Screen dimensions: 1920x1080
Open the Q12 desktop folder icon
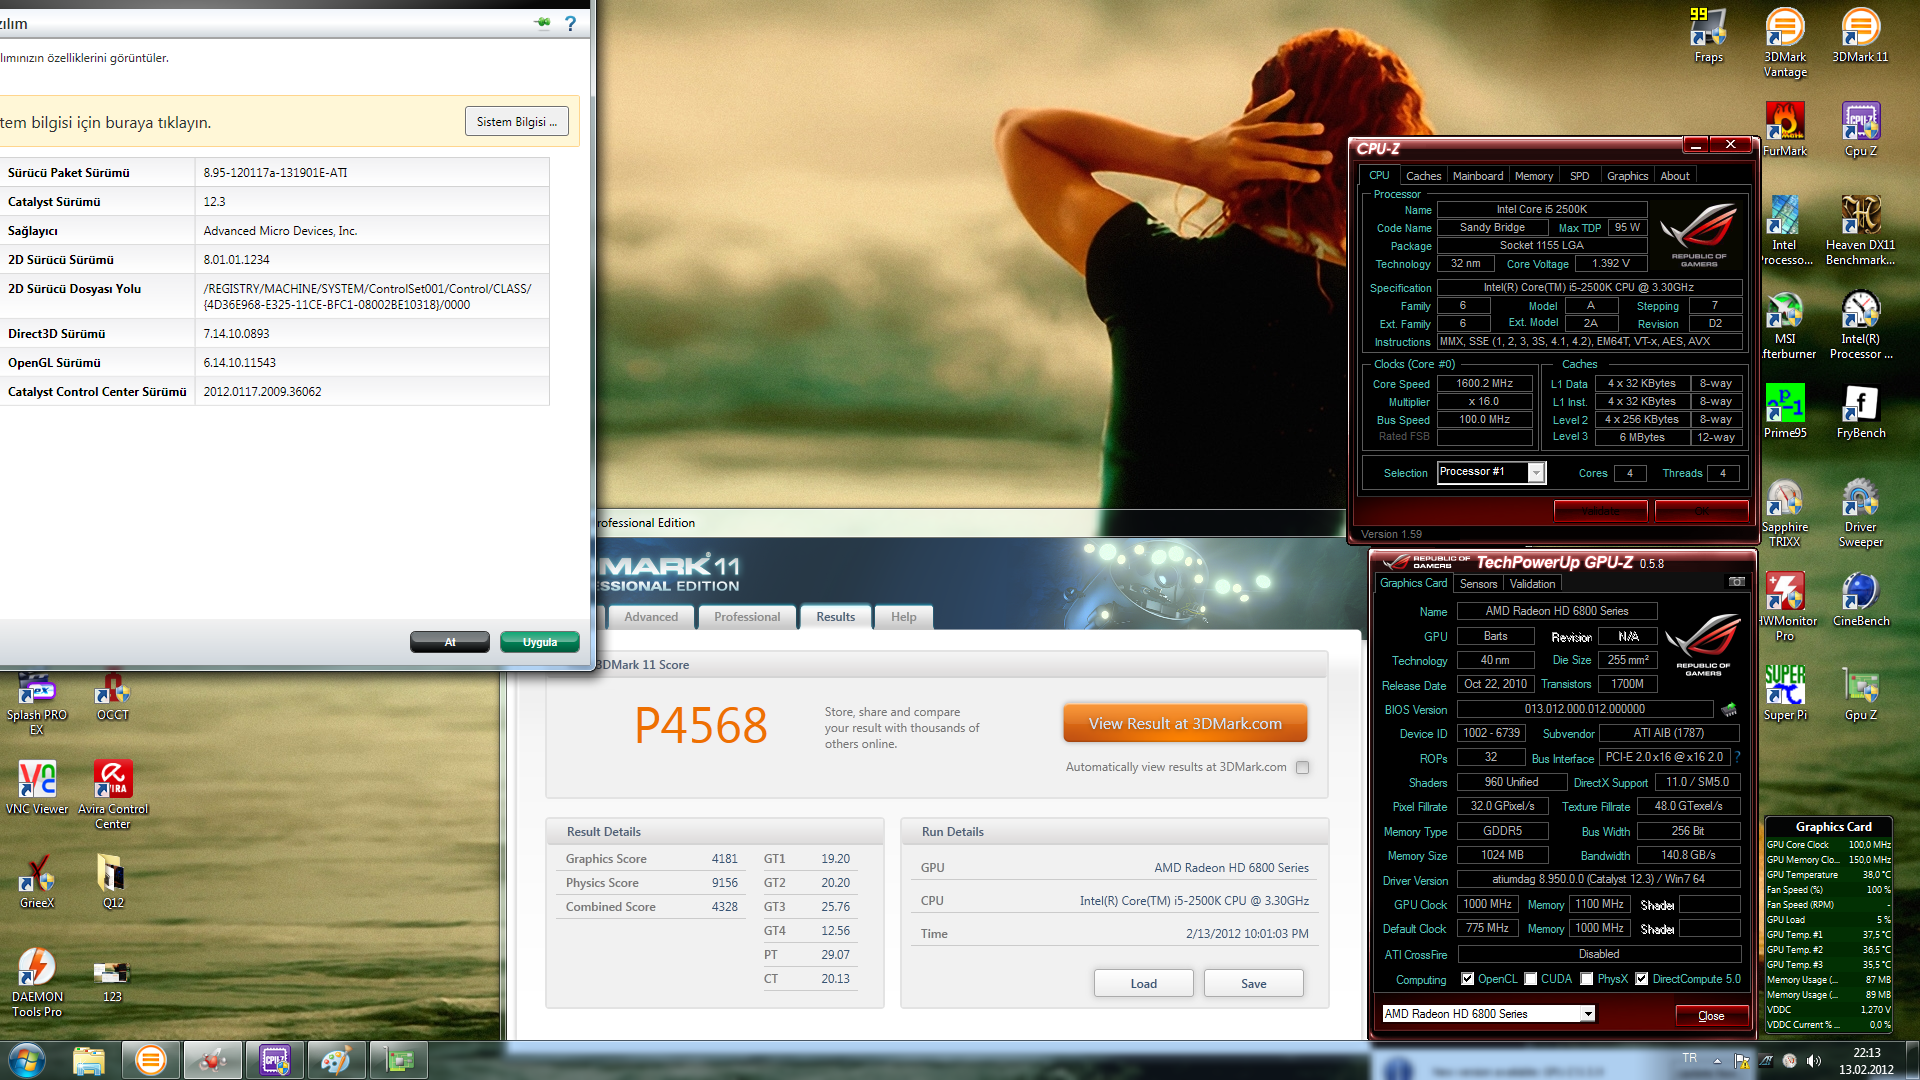(112, 881)
